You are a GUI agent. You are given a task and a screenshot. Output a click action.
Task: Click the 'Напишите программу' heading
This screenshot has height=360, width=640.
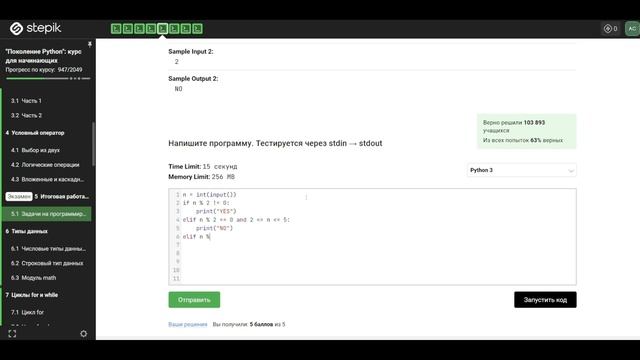(275, 143)
